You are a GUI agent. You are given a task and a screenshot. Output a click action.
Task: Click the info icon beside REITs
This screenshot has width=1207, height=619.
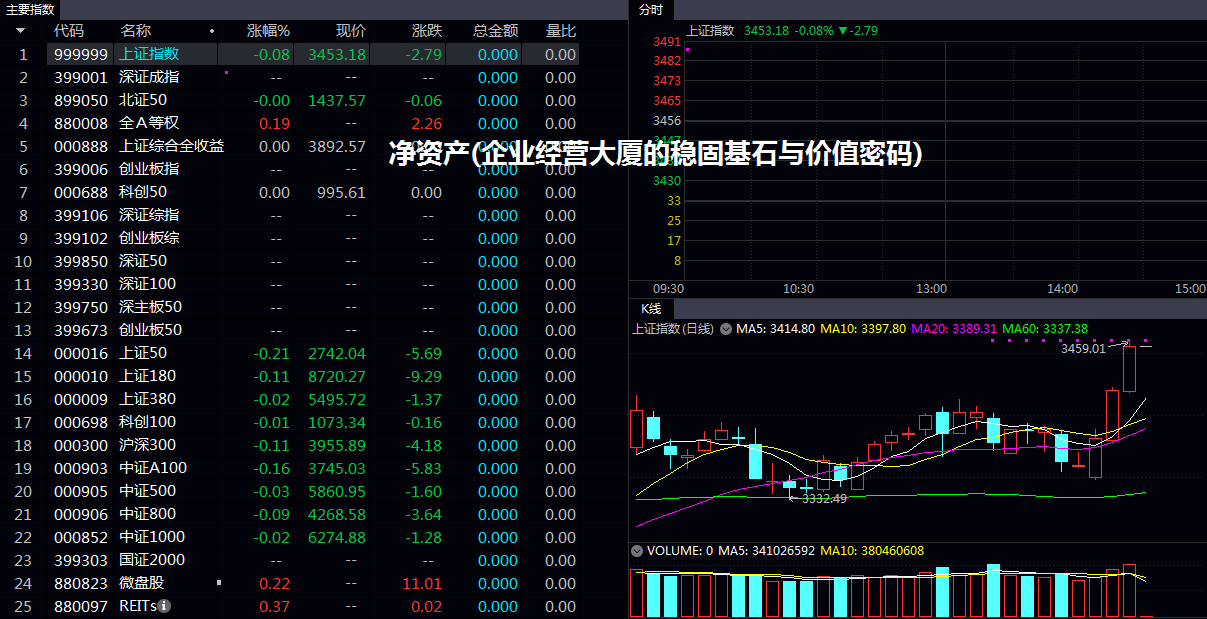164,606
